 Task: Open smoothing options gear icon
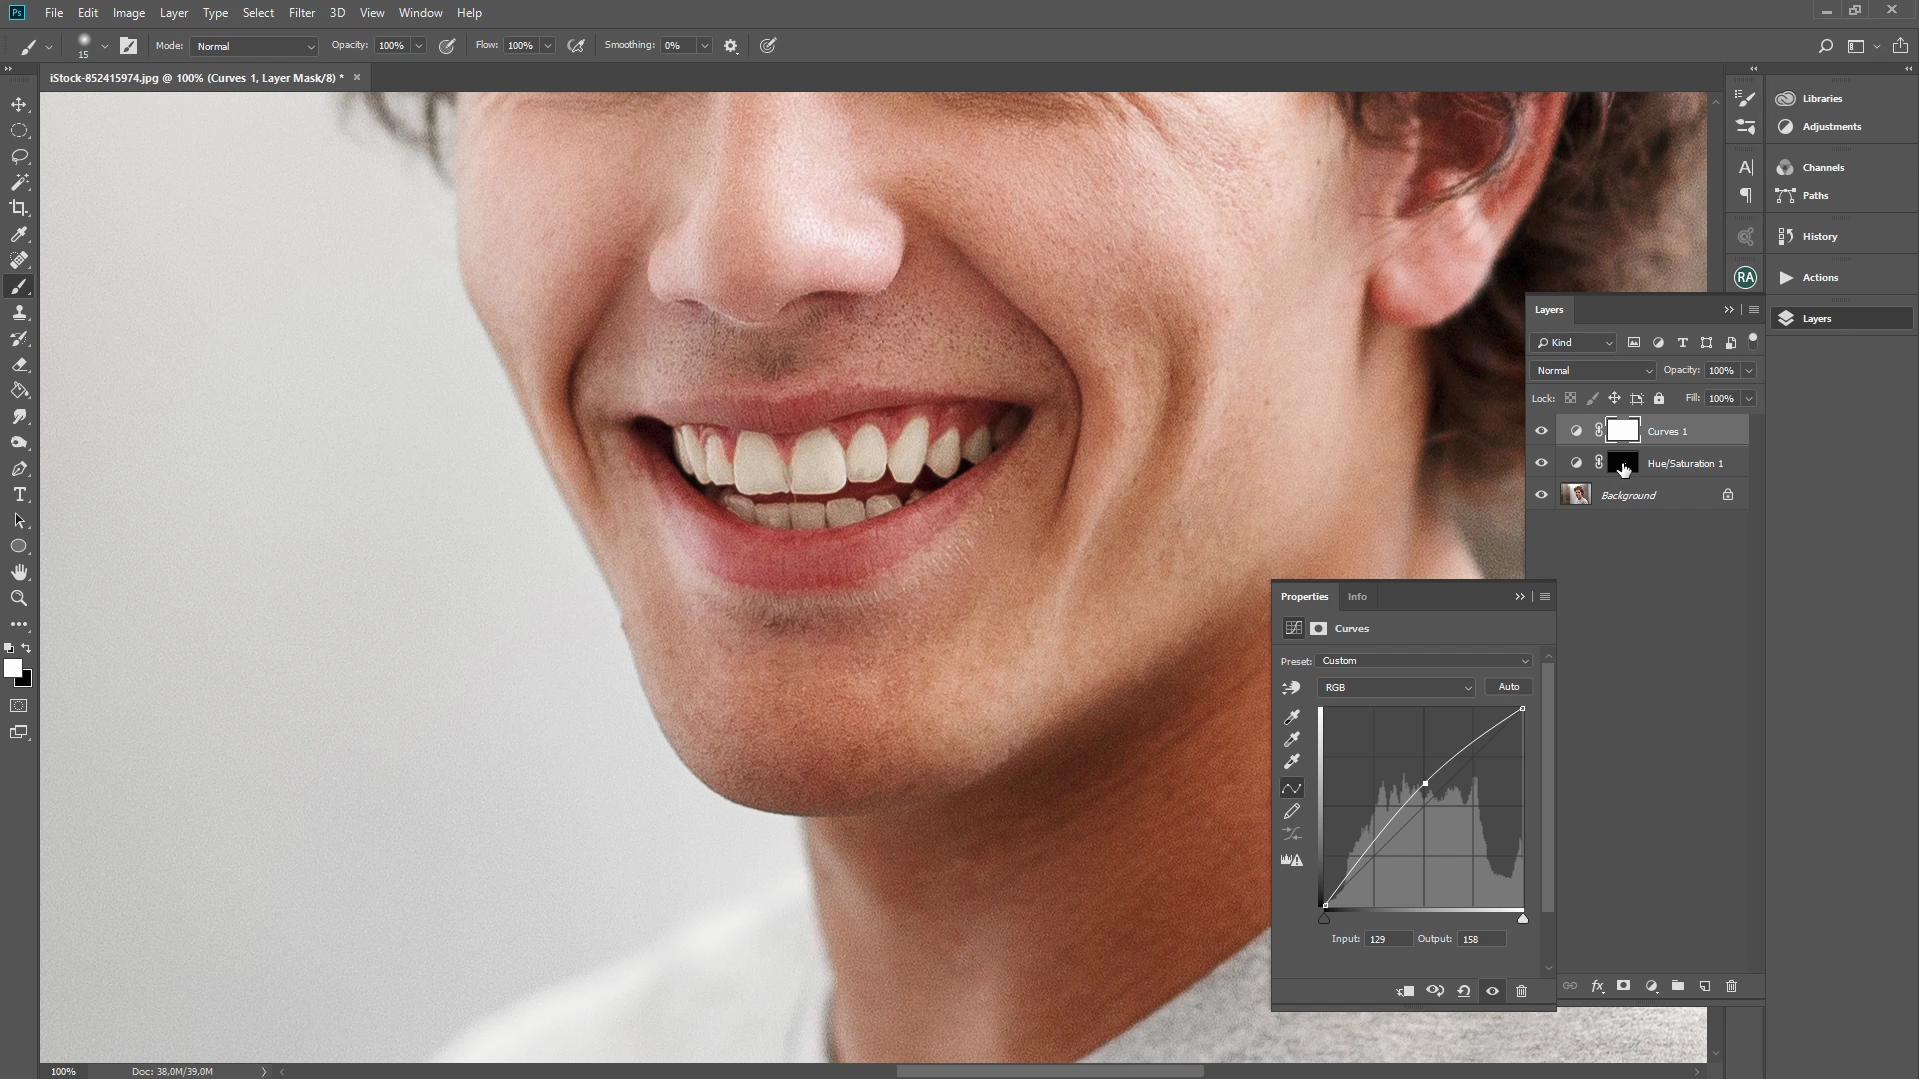(x=731, y=46)
